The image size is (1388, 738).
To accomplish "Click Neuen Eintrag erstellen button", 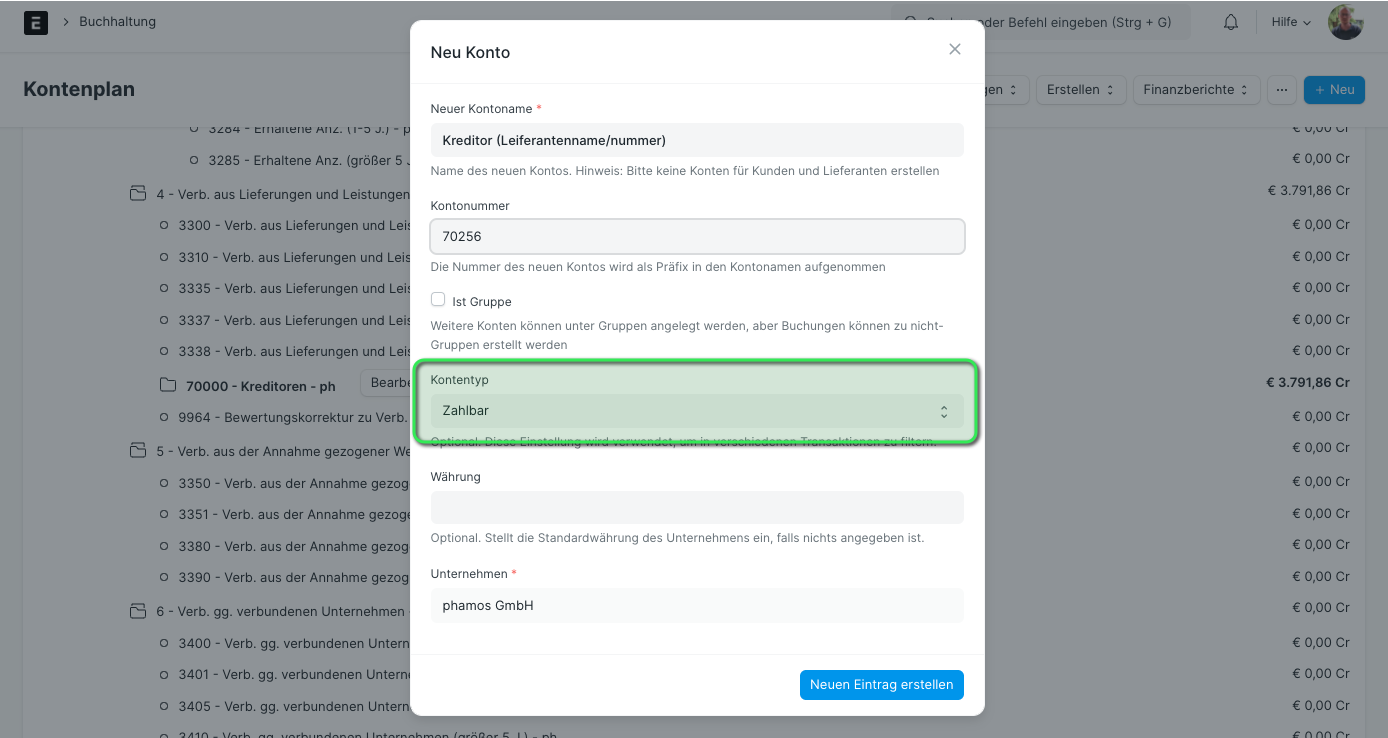I will pos(882,685).
